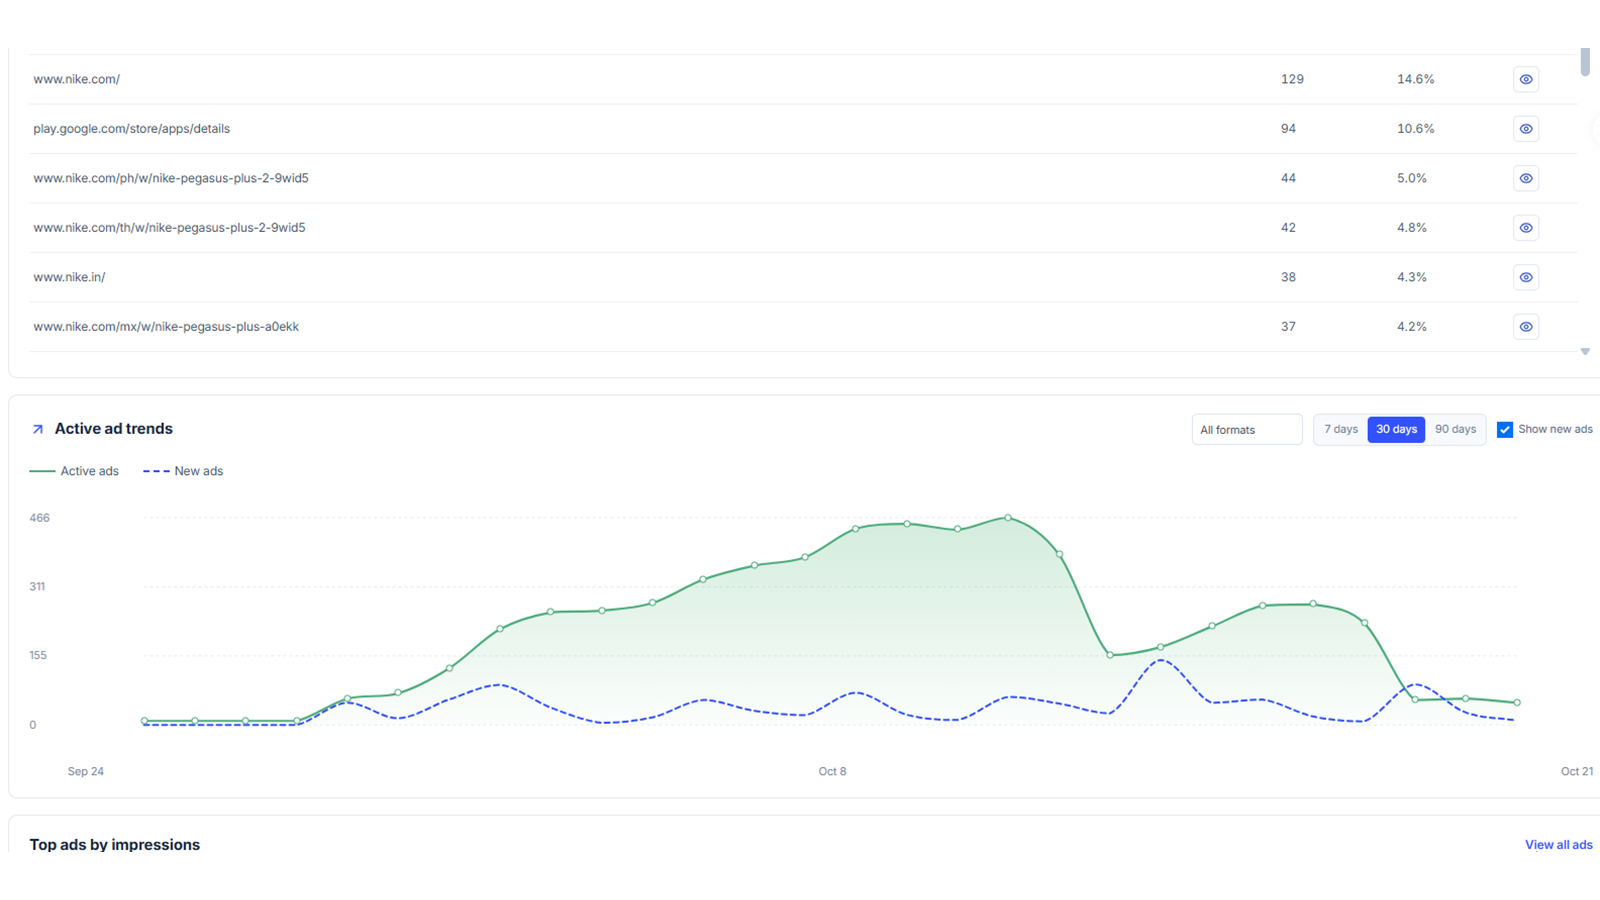The width and height of the screenshot is (1600, 900).
Task: Open the View all ads link
Action: point(1558,845)
